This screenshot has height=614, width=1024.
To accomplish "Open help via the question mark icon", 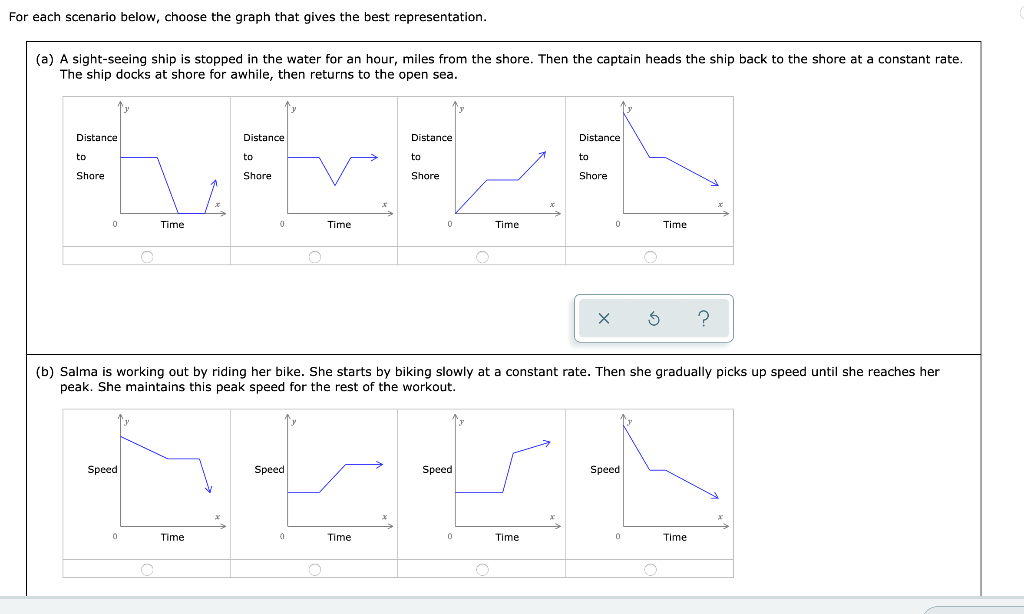I will pos(703,317).
